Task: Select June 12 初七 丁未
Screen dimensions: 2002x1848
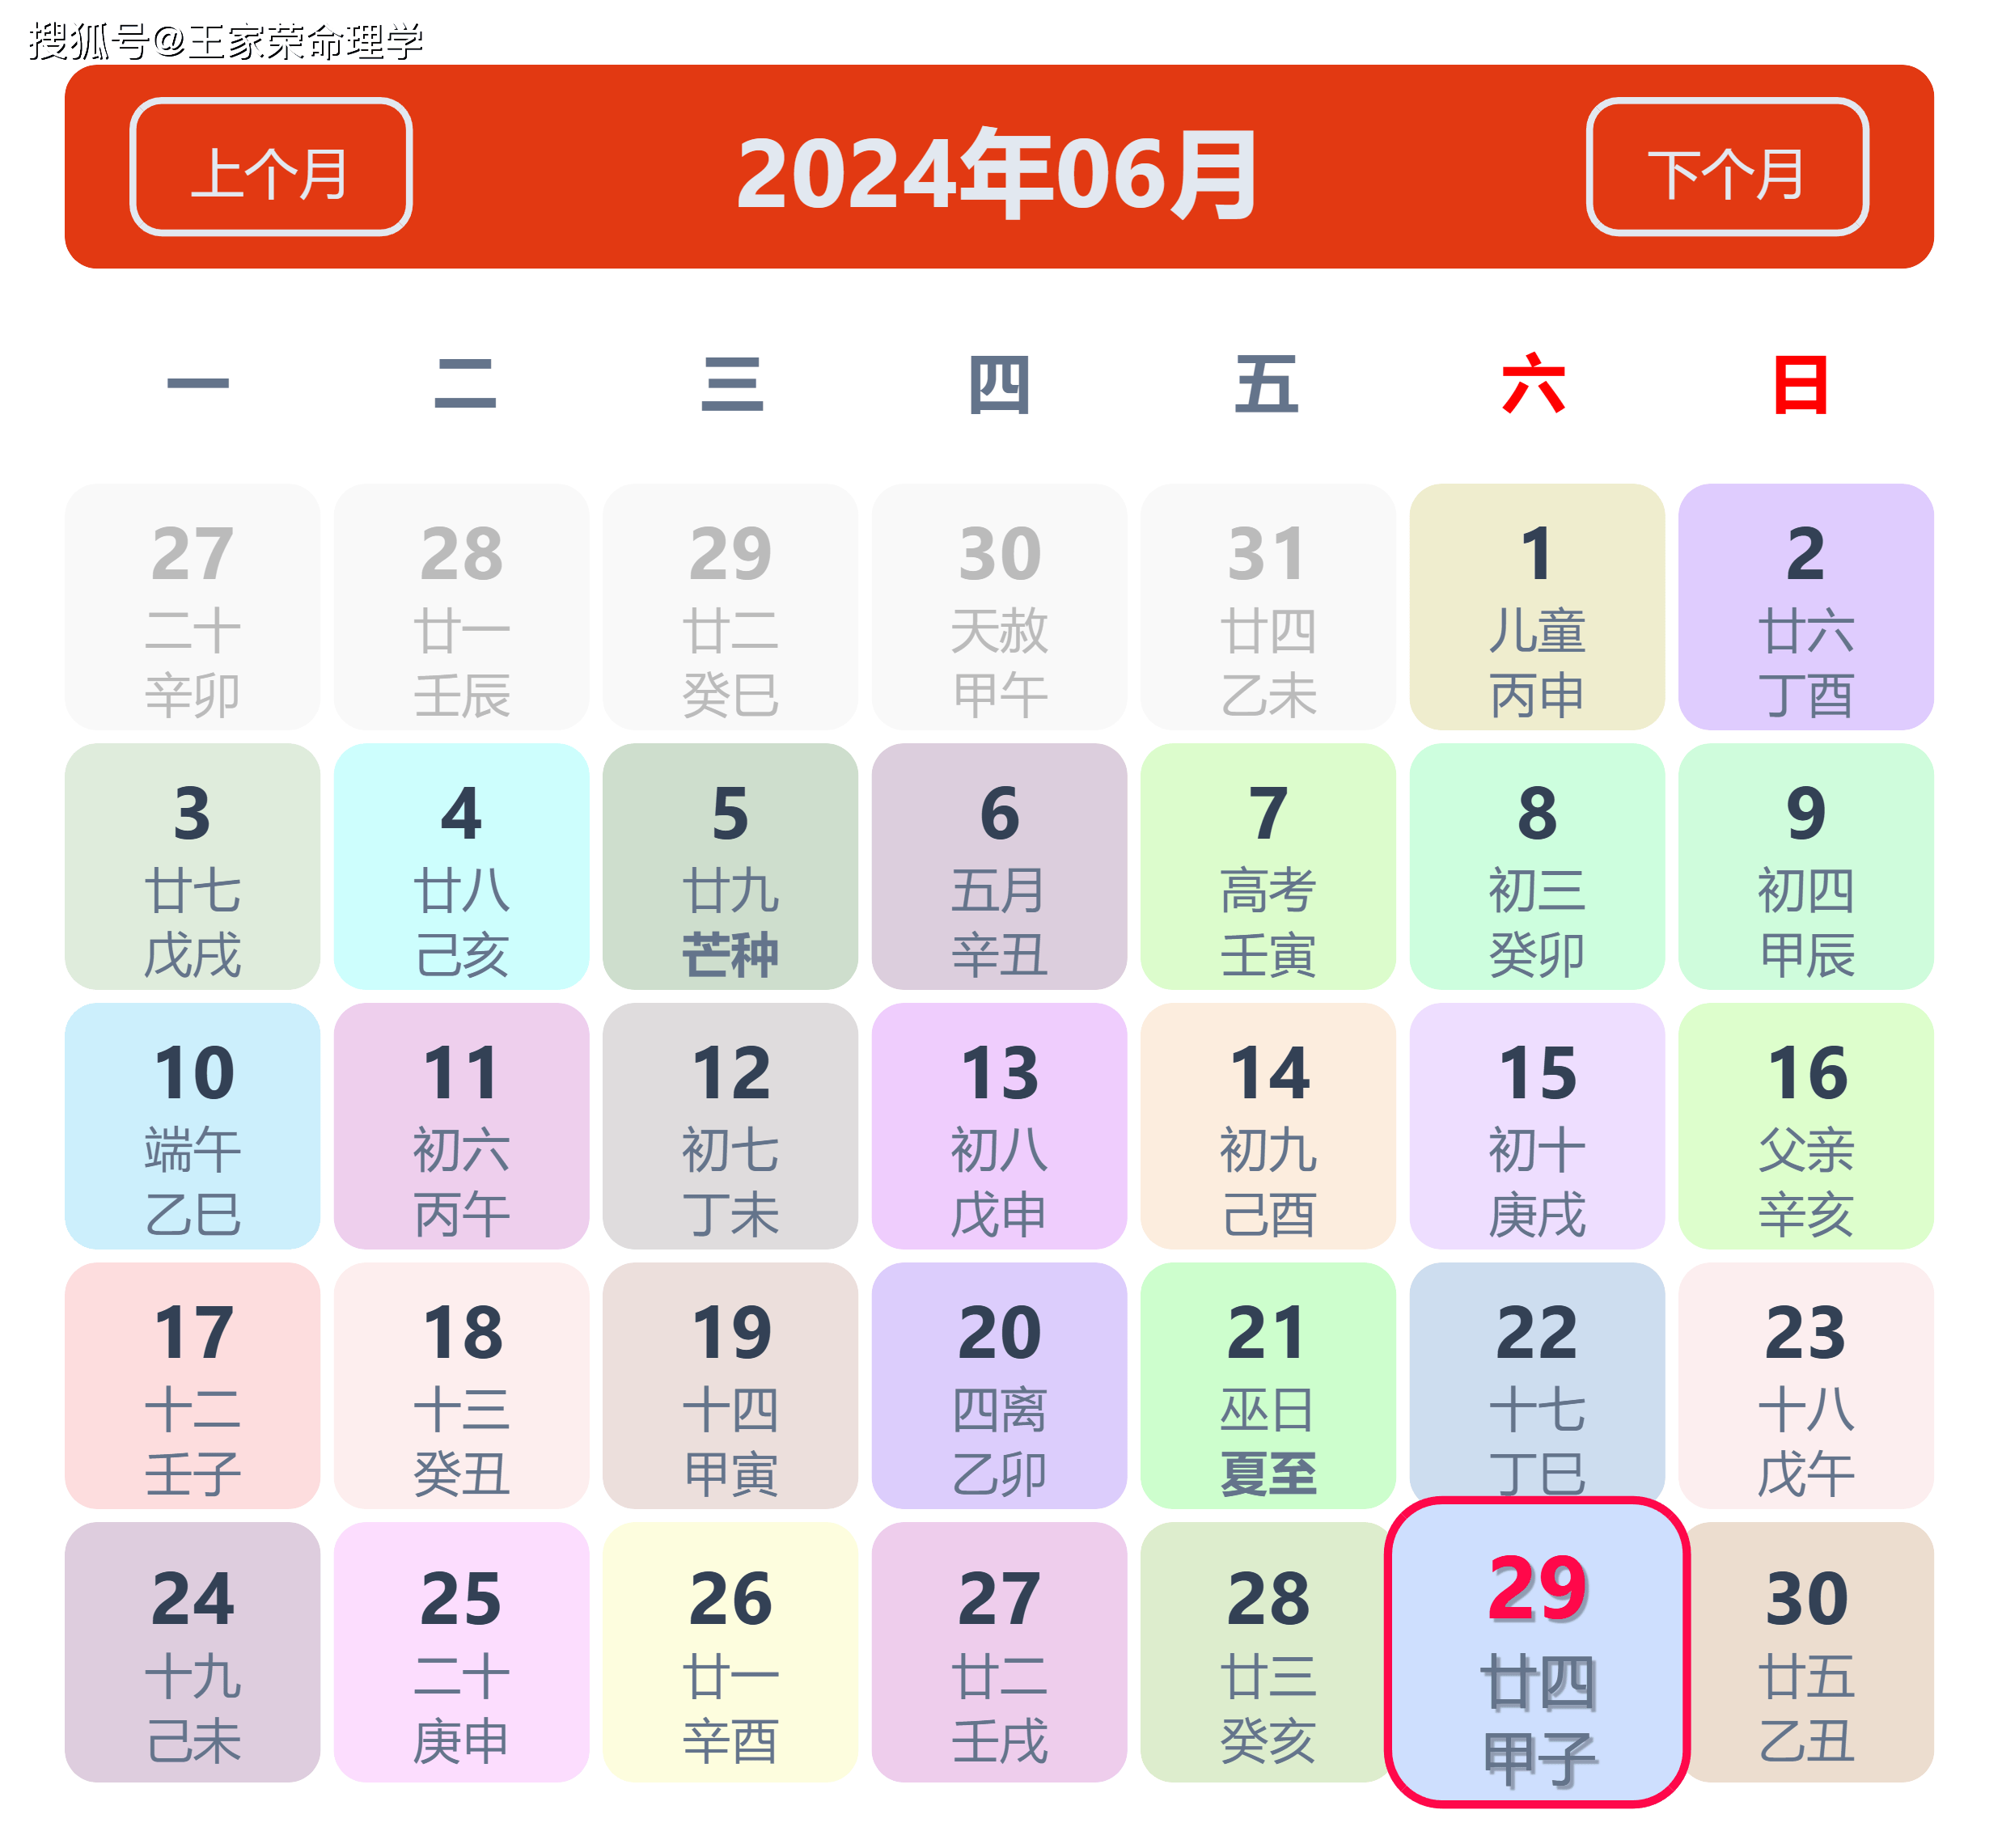Action: point(730,1126)
